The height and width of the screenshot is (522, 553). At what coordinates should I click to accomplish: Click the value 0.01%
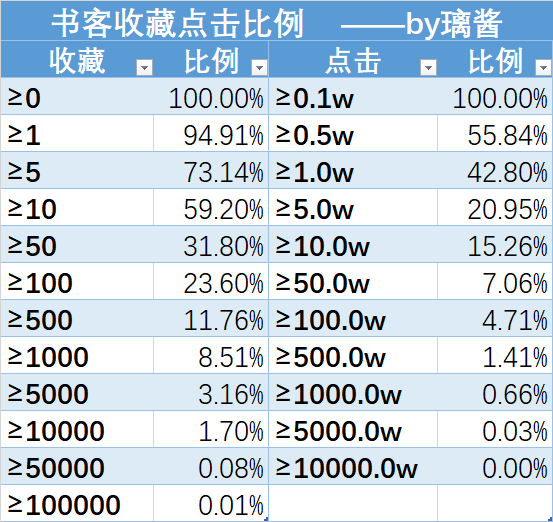coord(231,505)
